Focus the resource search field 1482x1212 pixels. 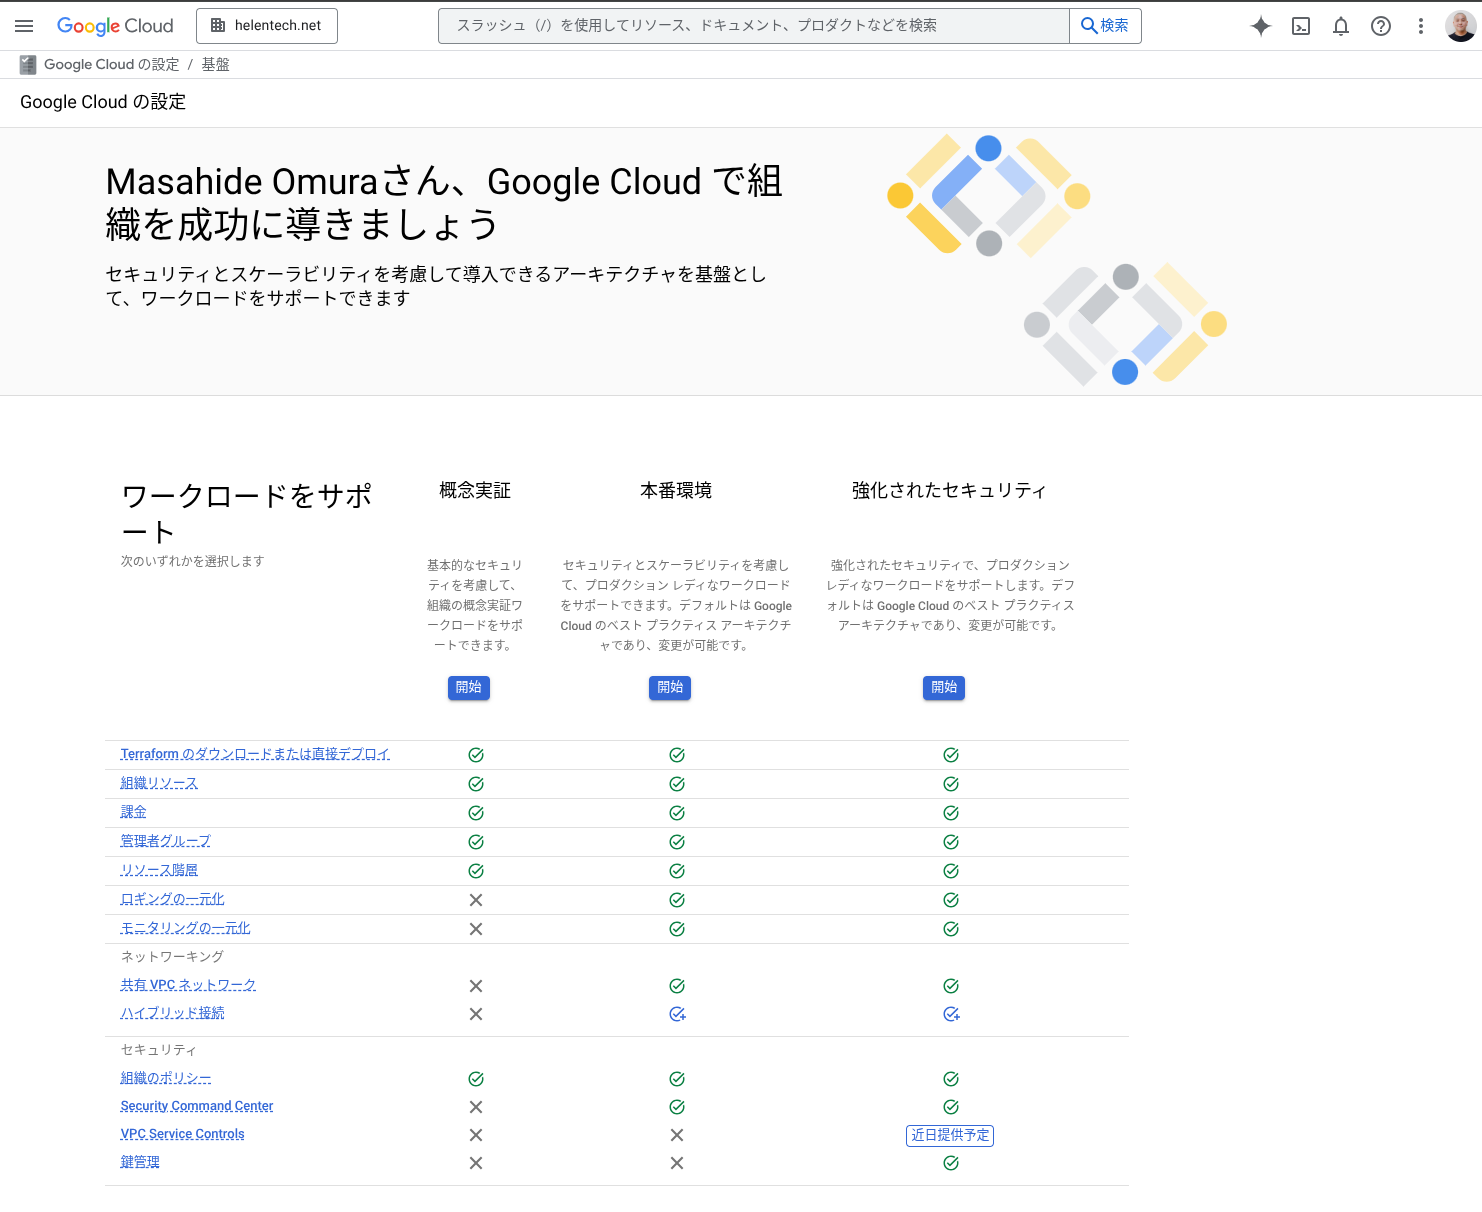tap(754, 26)
